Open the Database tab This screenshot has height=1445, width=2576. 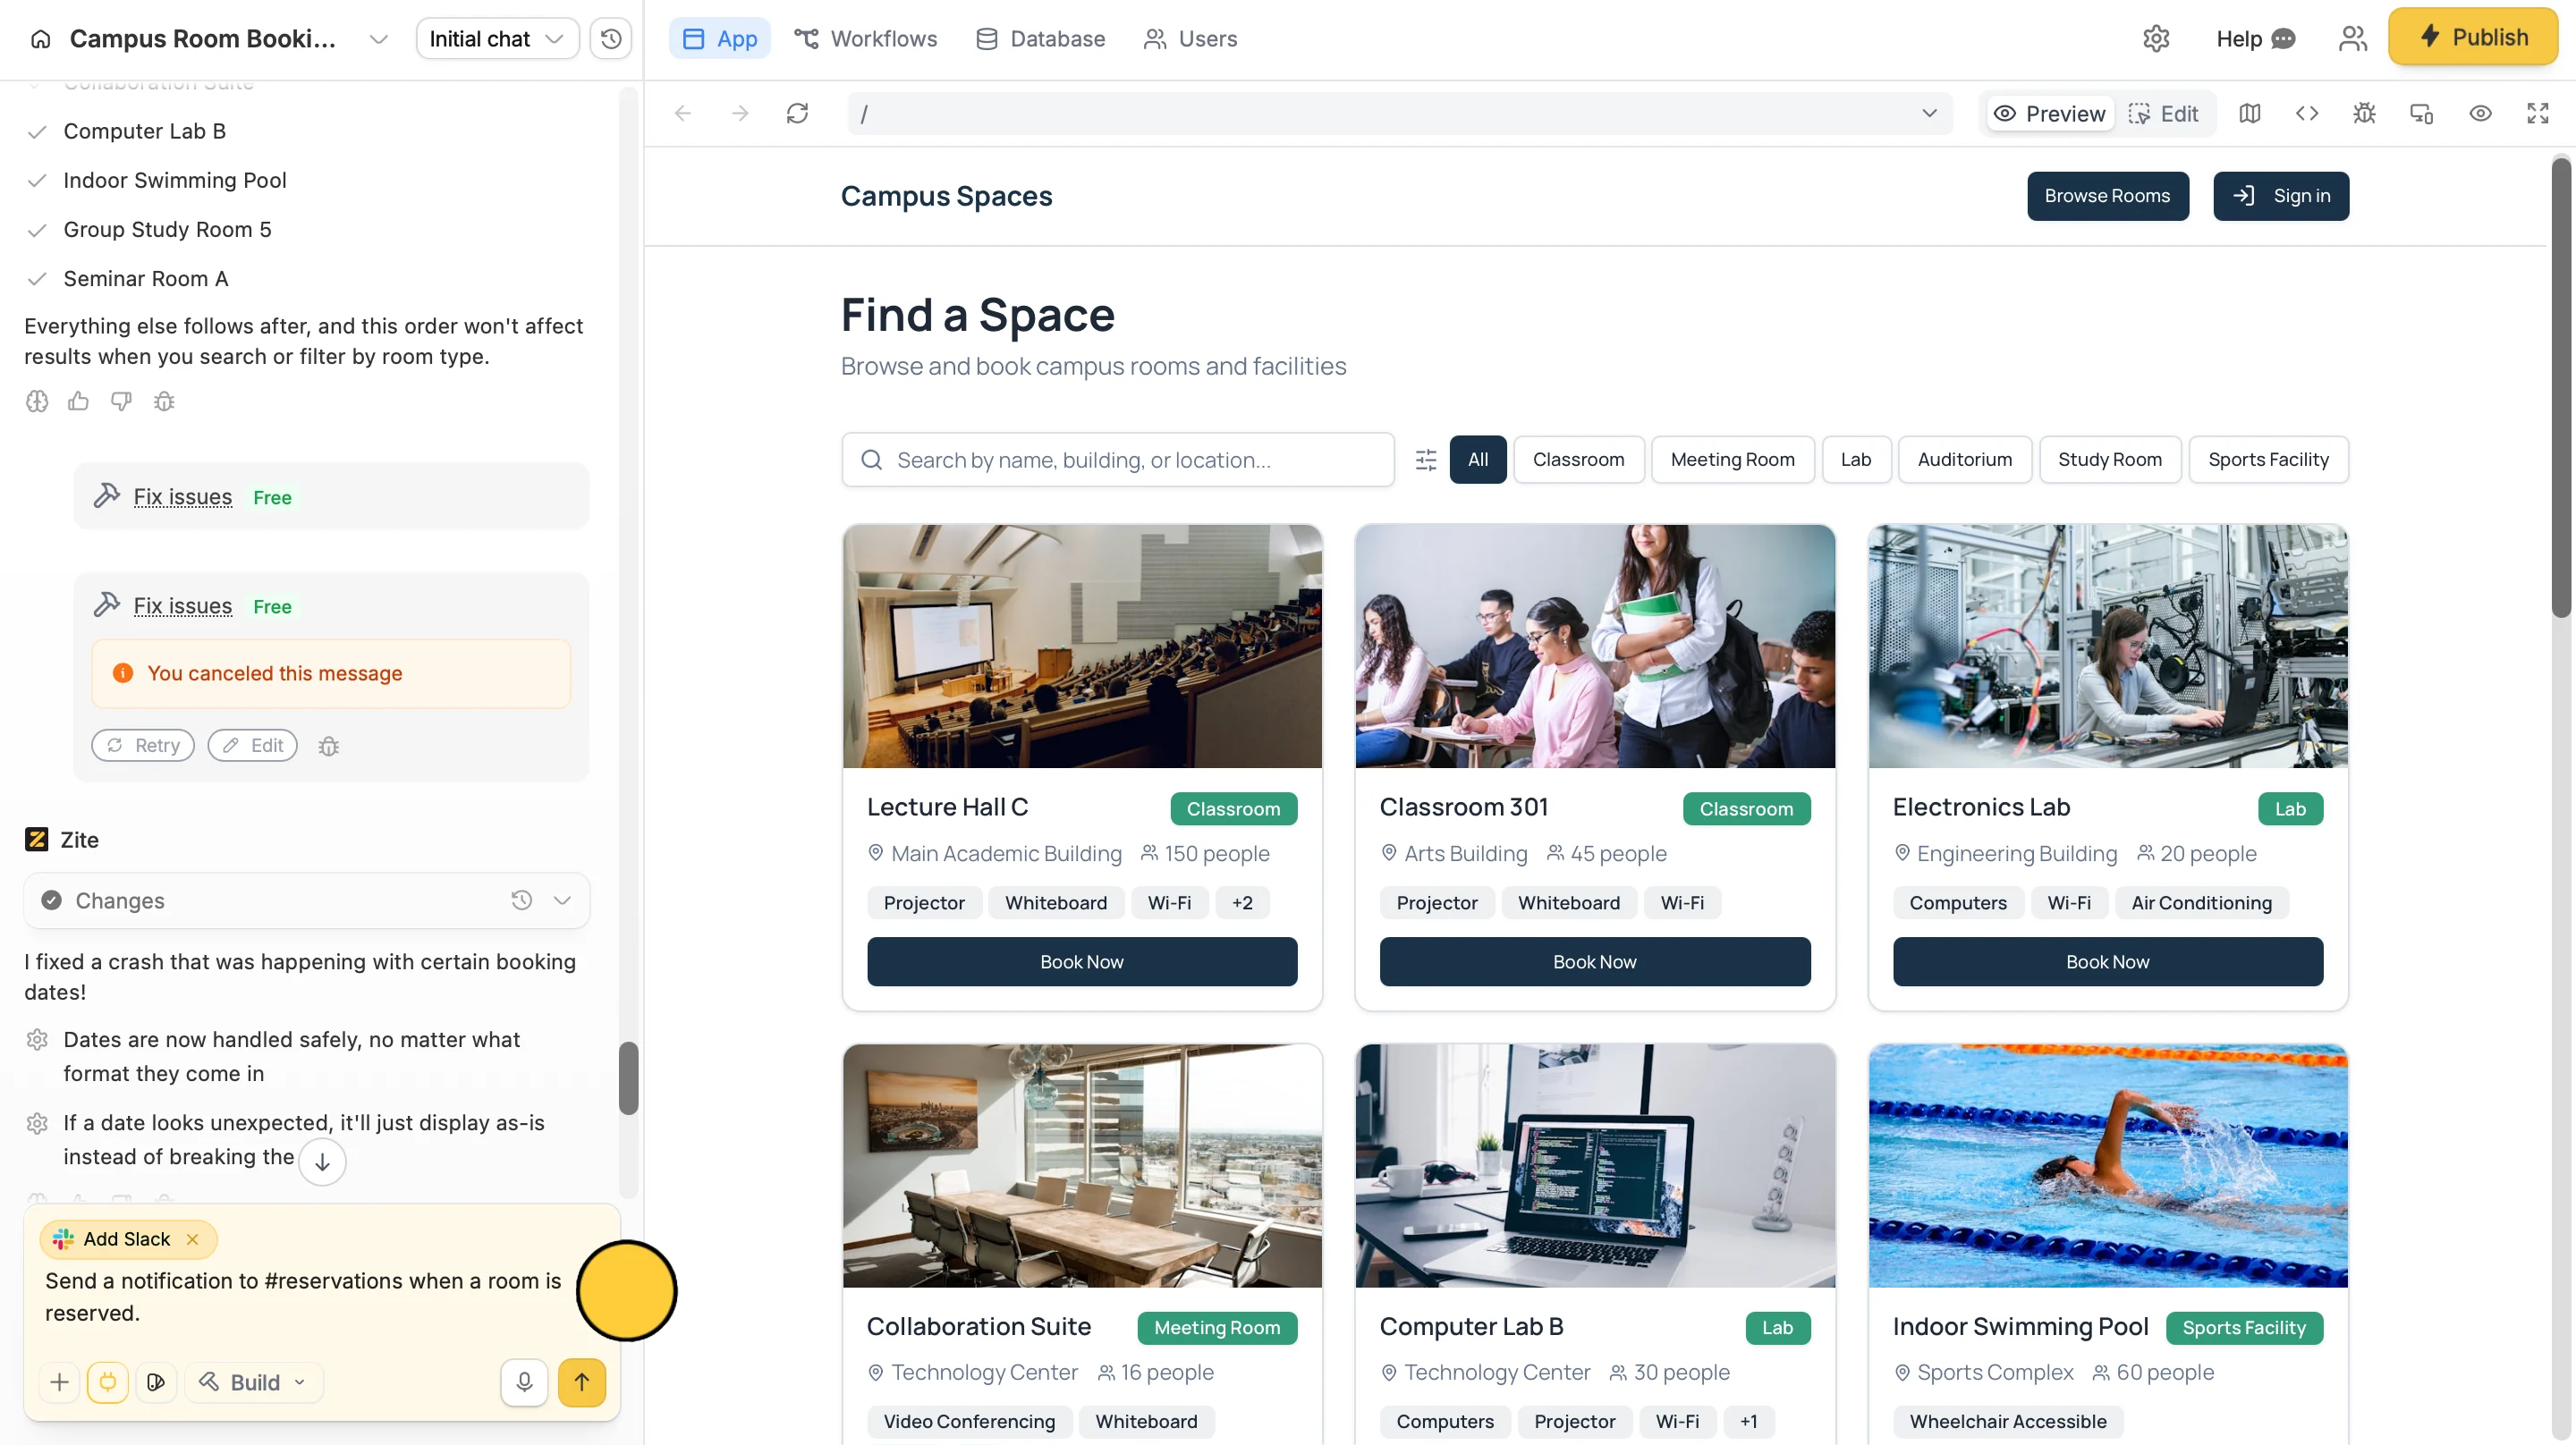(x=1040, y=39)
